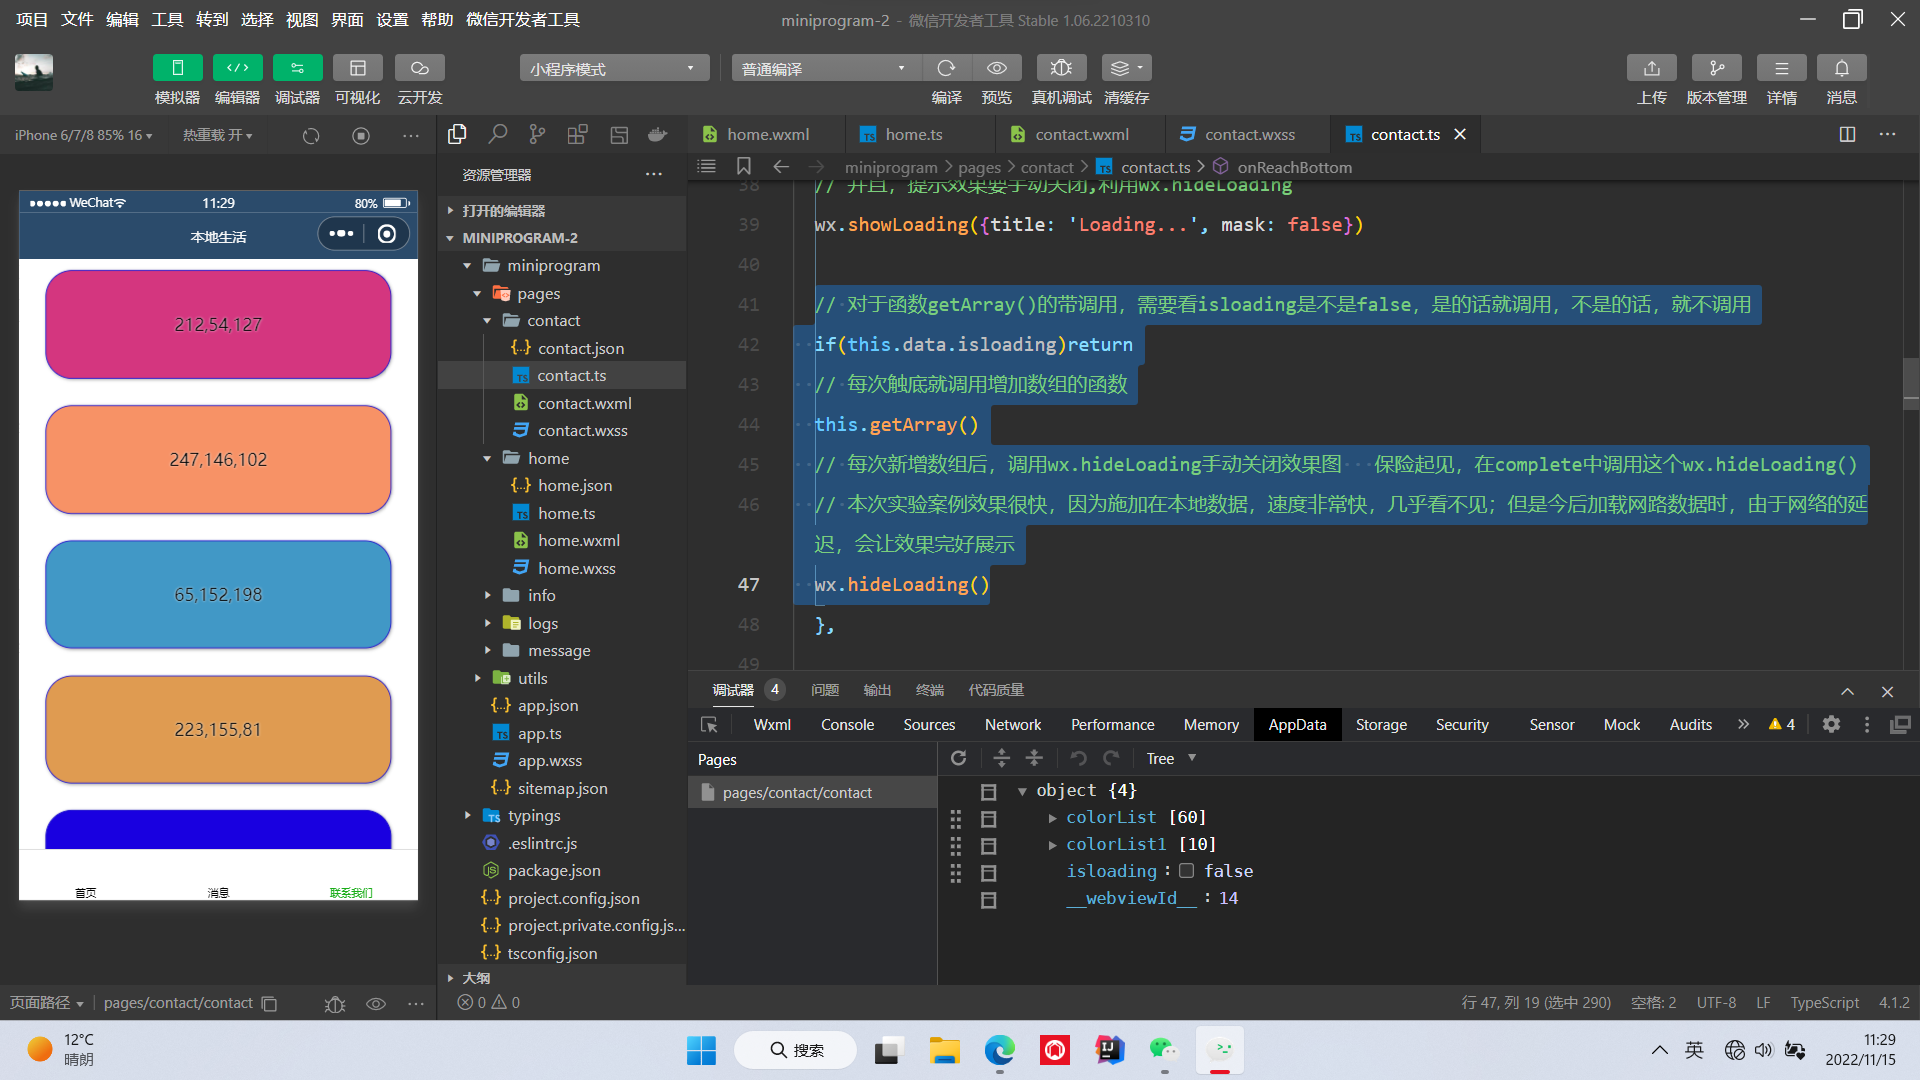Click the 编译 refresh icon
Screen dimensions: 1920x1080
[946, 68]
